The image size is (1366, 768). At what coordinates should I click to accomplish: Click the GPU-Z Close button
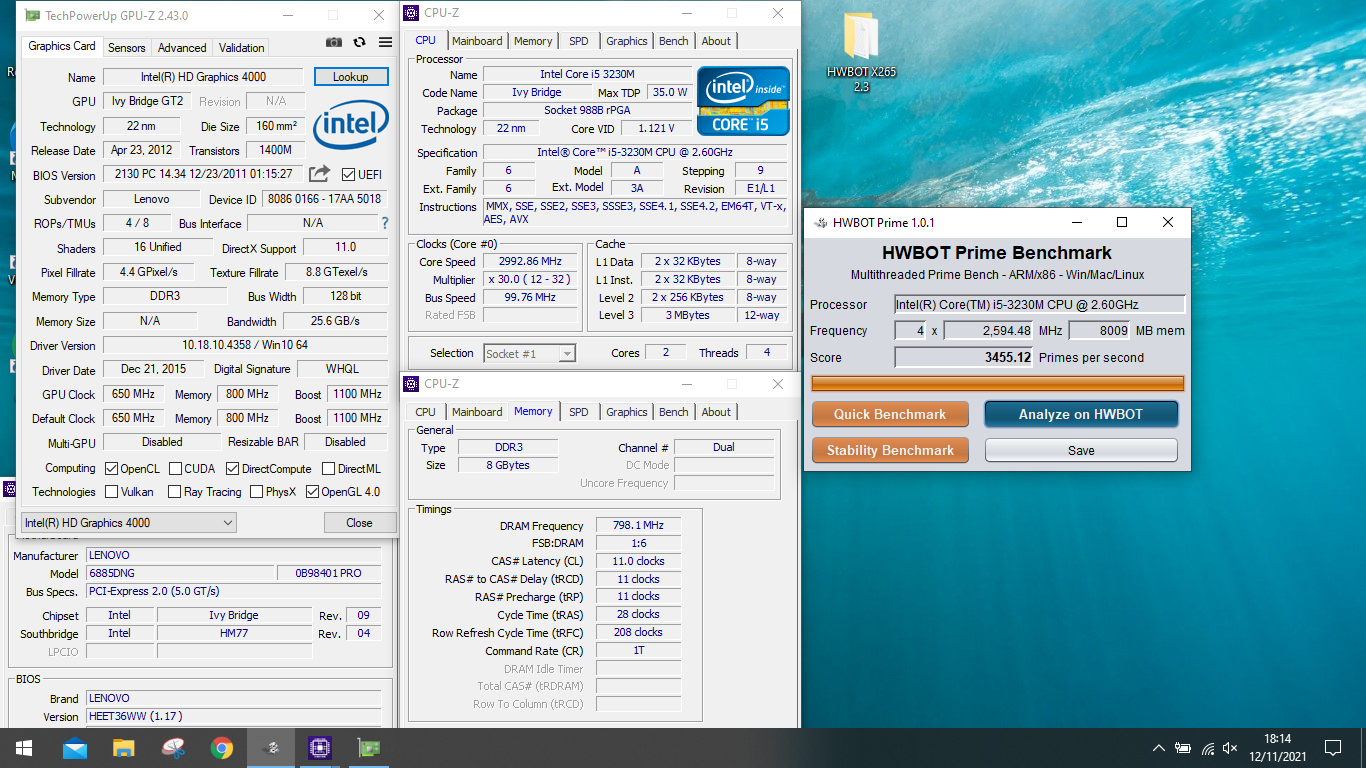(359, 522)
